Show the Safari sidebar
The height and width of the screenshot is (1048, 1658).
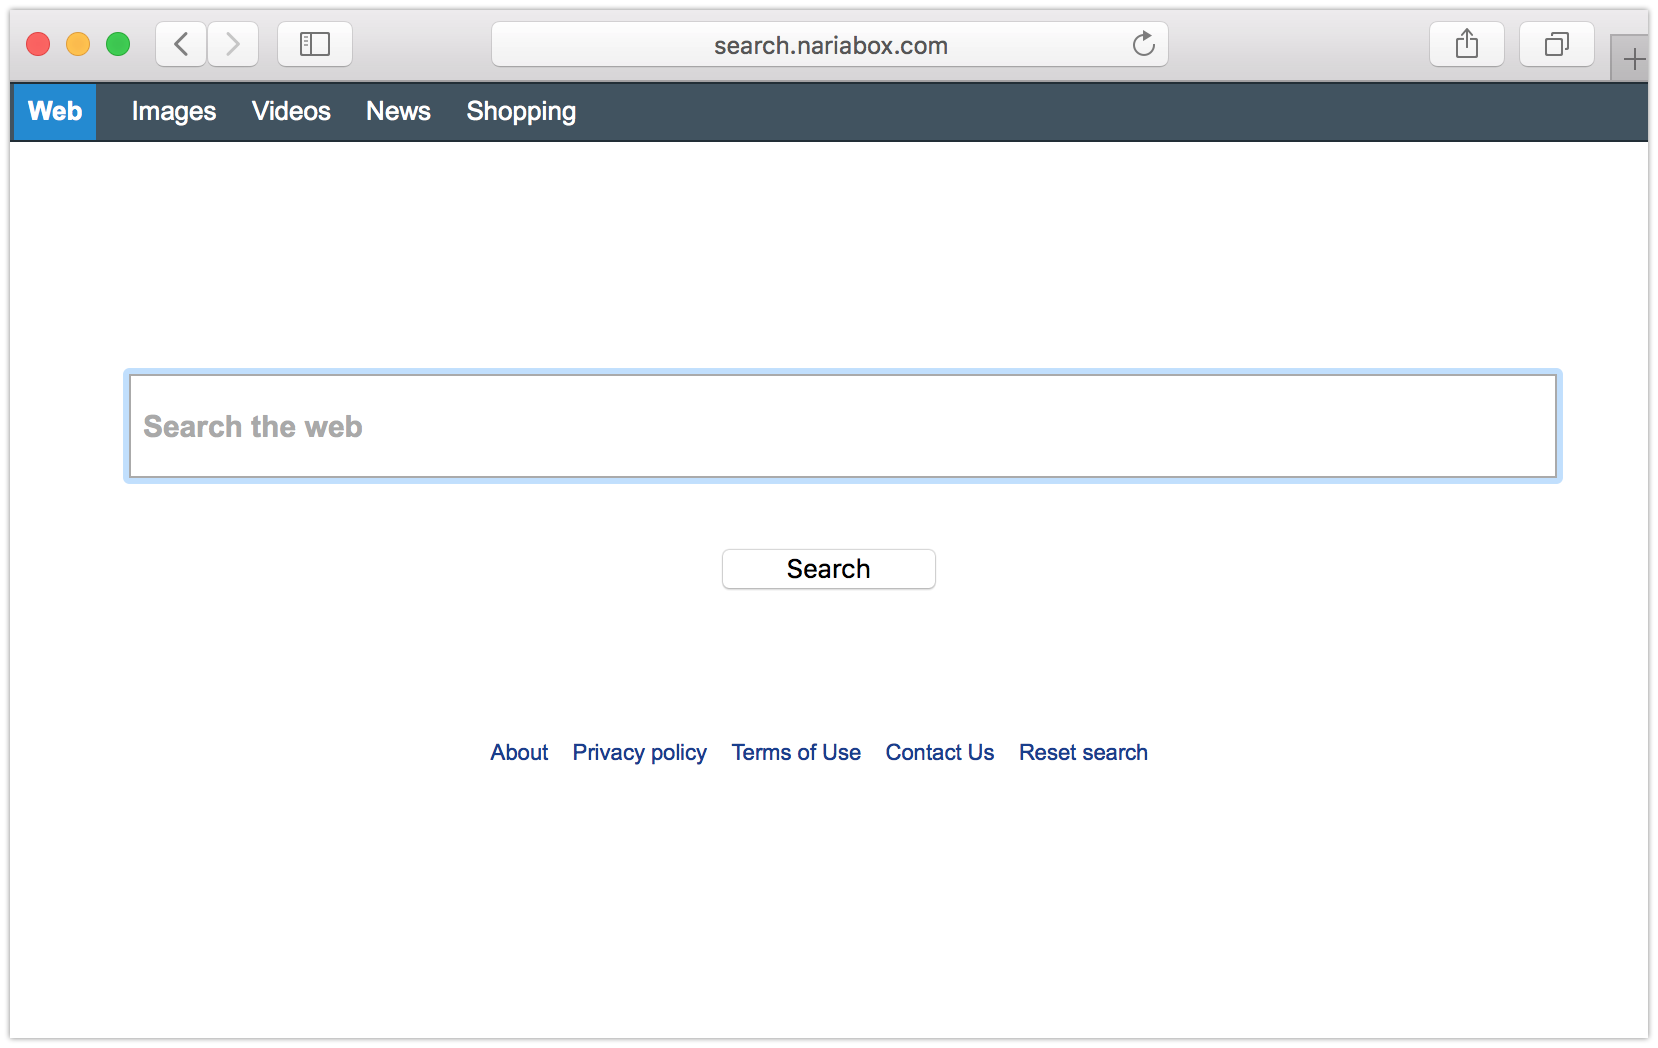coord(315,44)
